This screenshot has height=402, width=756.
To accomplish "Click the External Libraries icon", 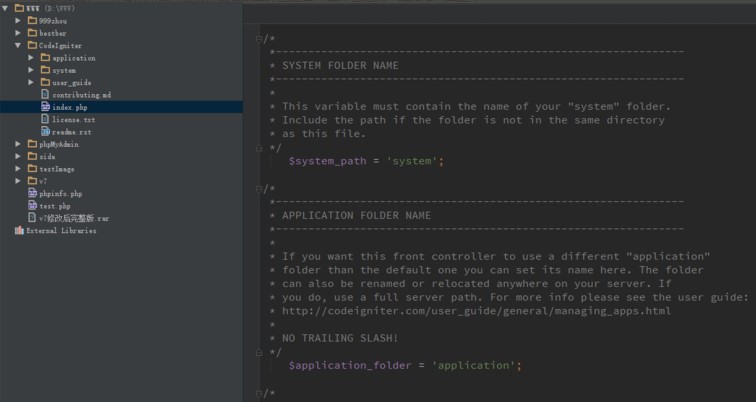I will 19,230.
